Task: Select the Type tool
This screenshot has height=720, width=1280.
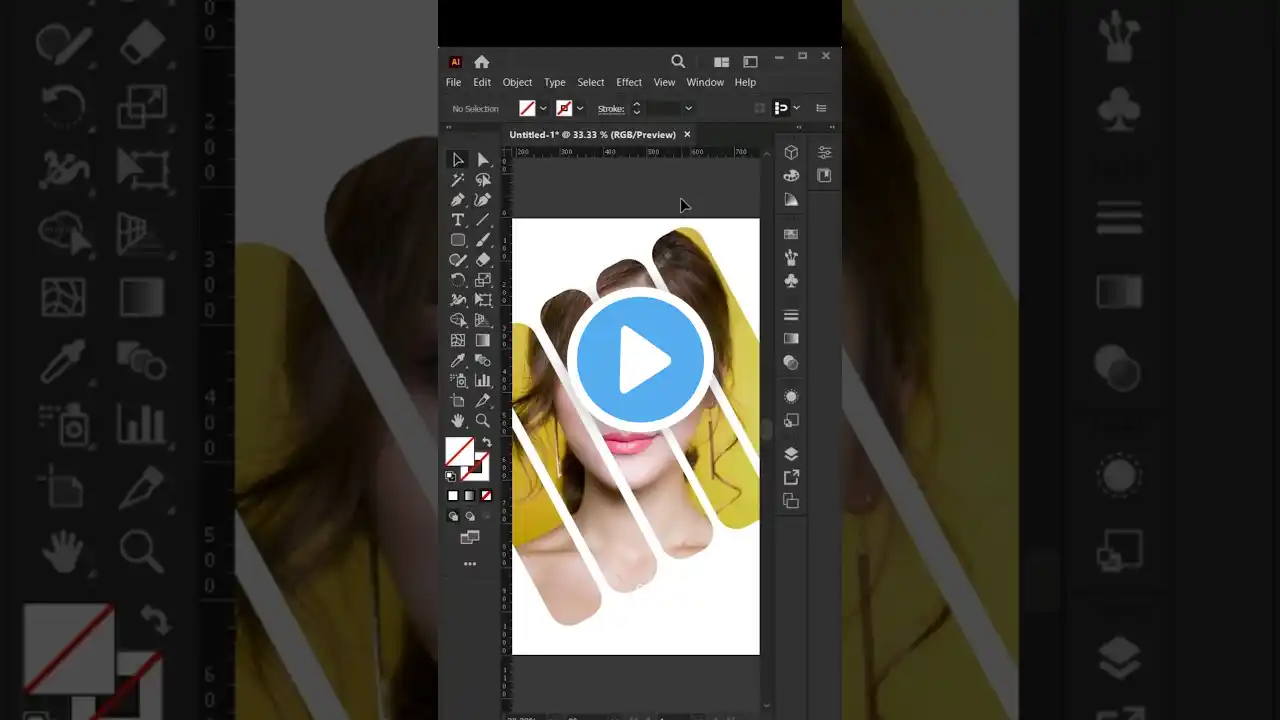Action: coord(457,220)
